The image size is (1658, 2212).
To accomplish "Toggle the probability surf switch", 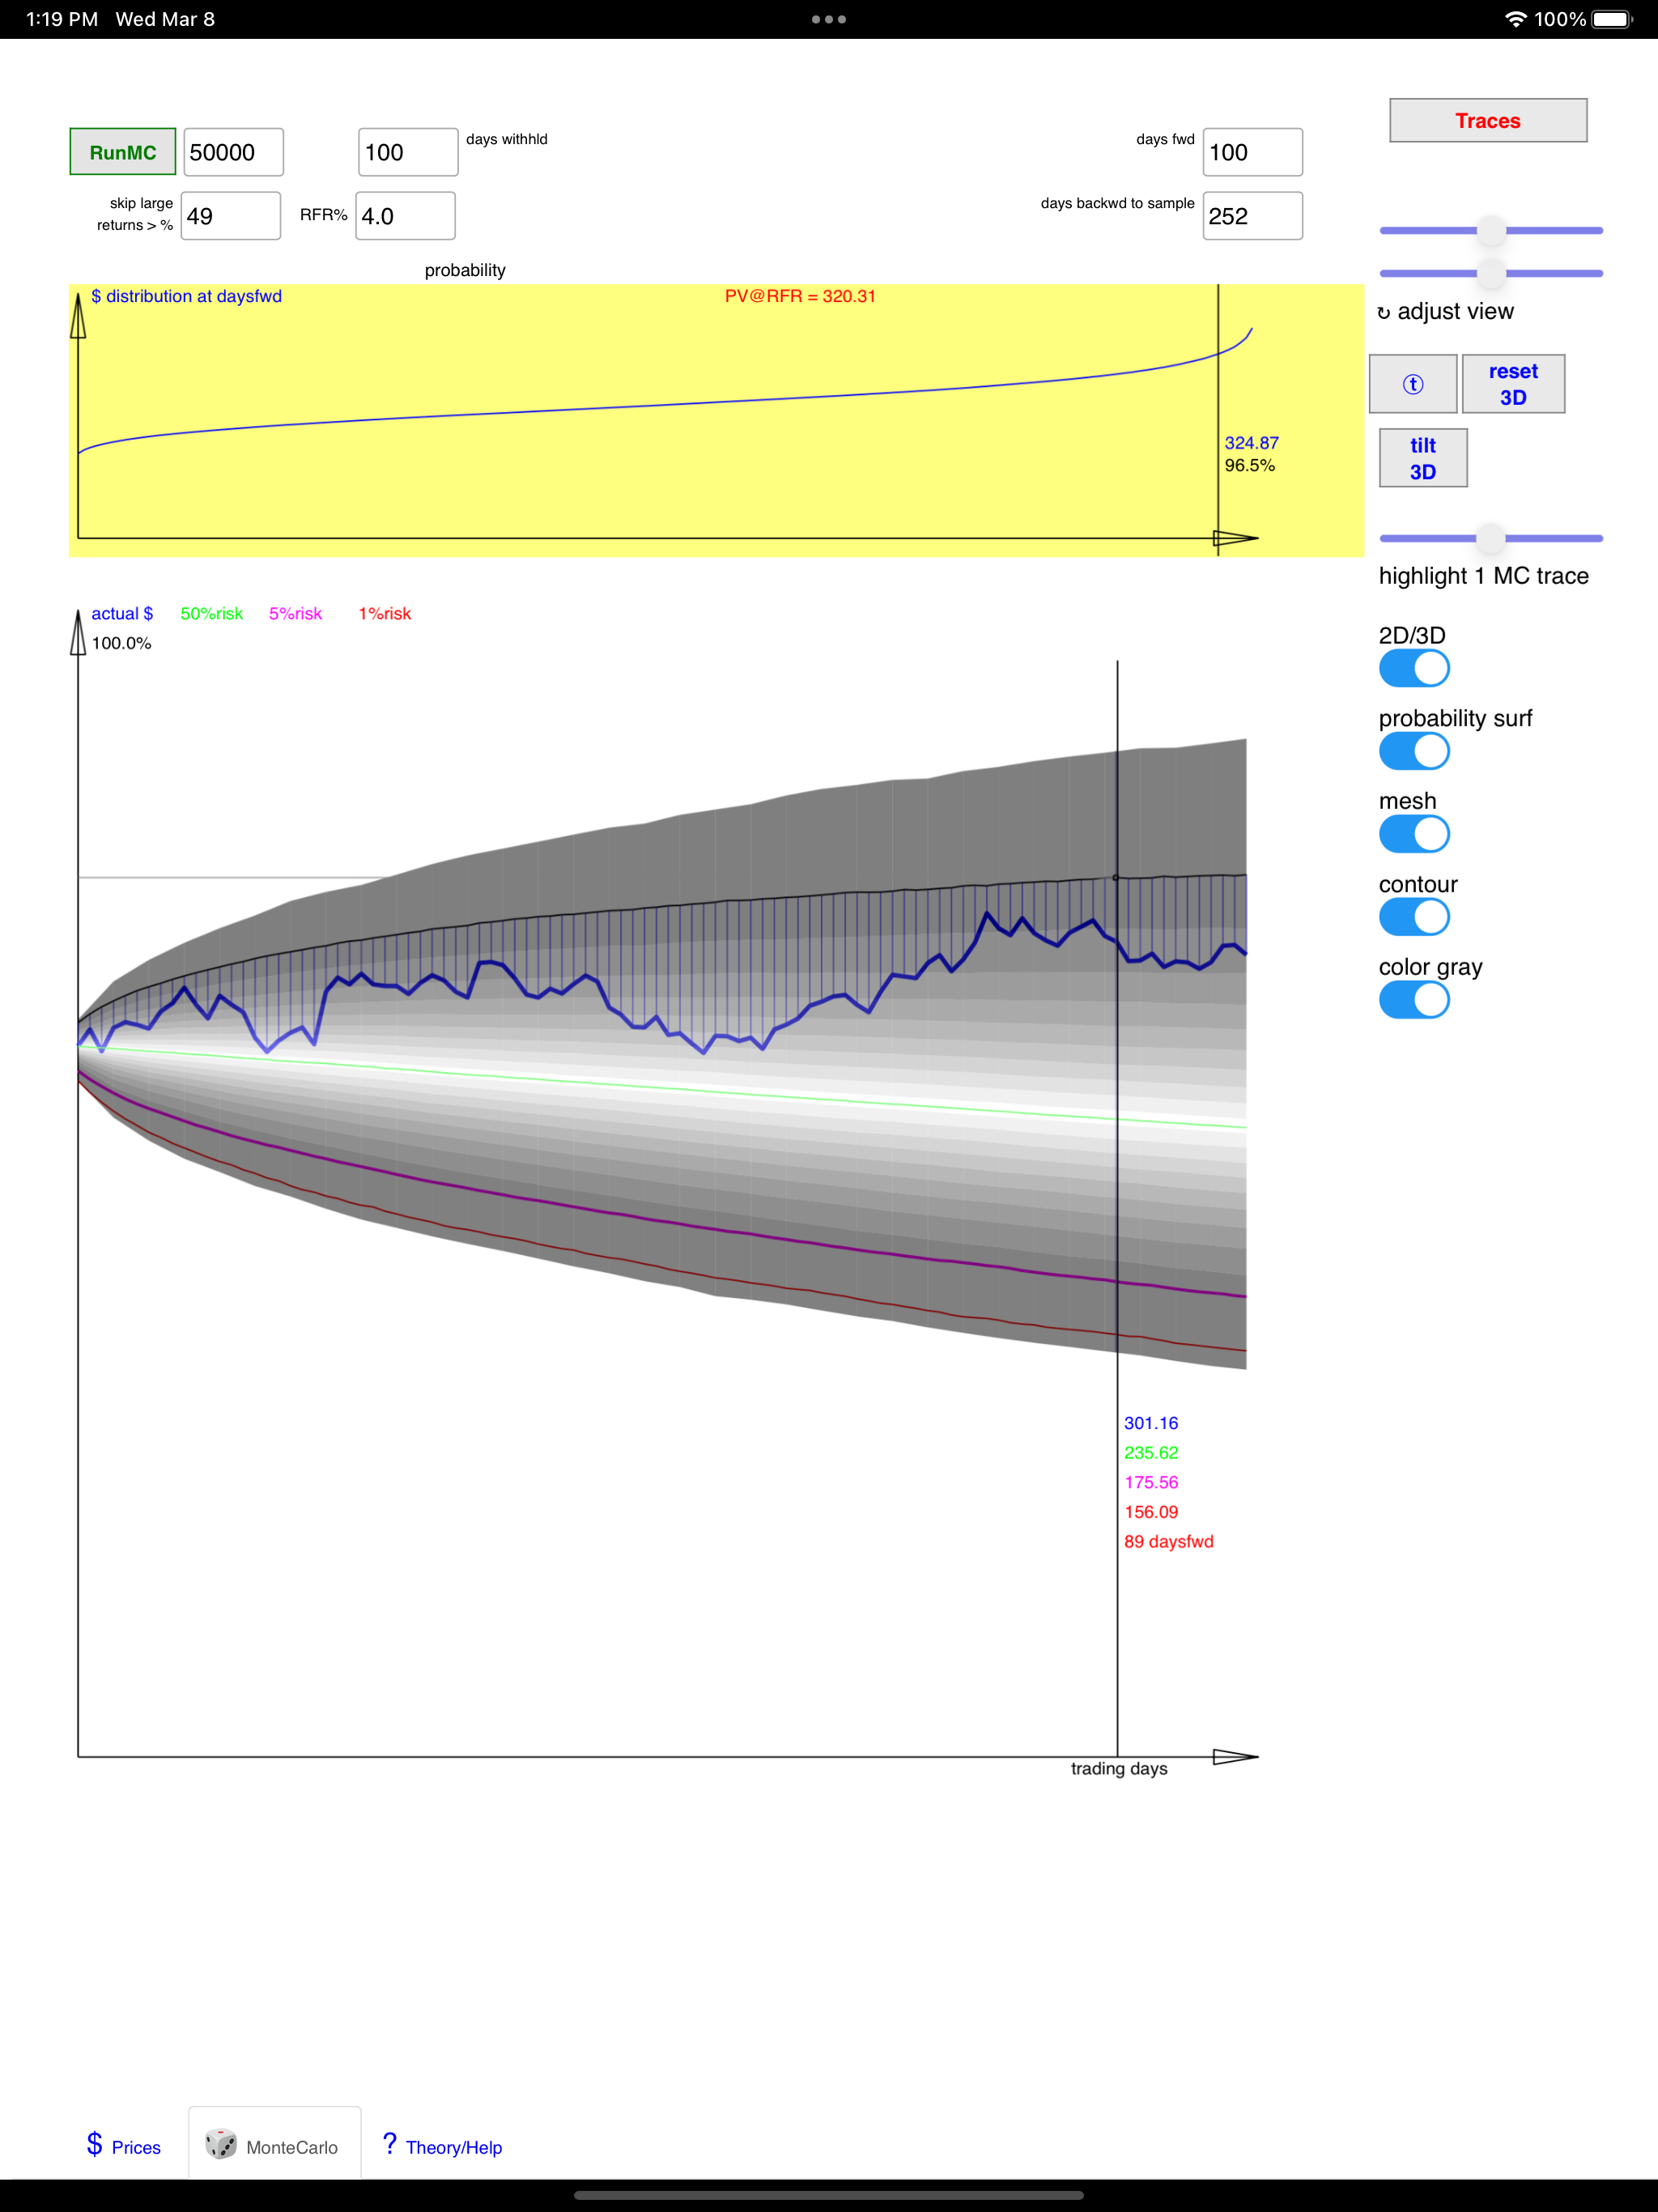I will point(1414,751).
